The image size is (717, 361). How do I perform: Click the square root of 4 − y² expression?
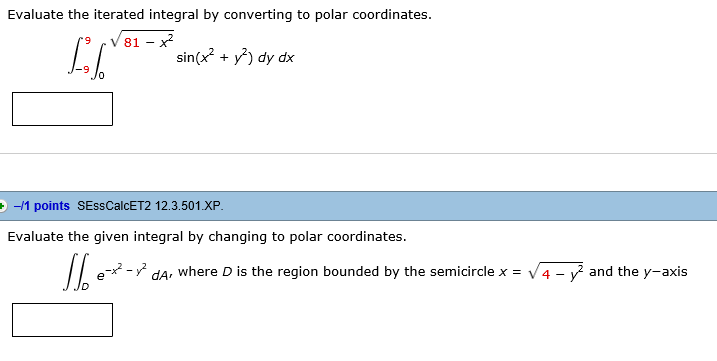[x=556, y=271]
